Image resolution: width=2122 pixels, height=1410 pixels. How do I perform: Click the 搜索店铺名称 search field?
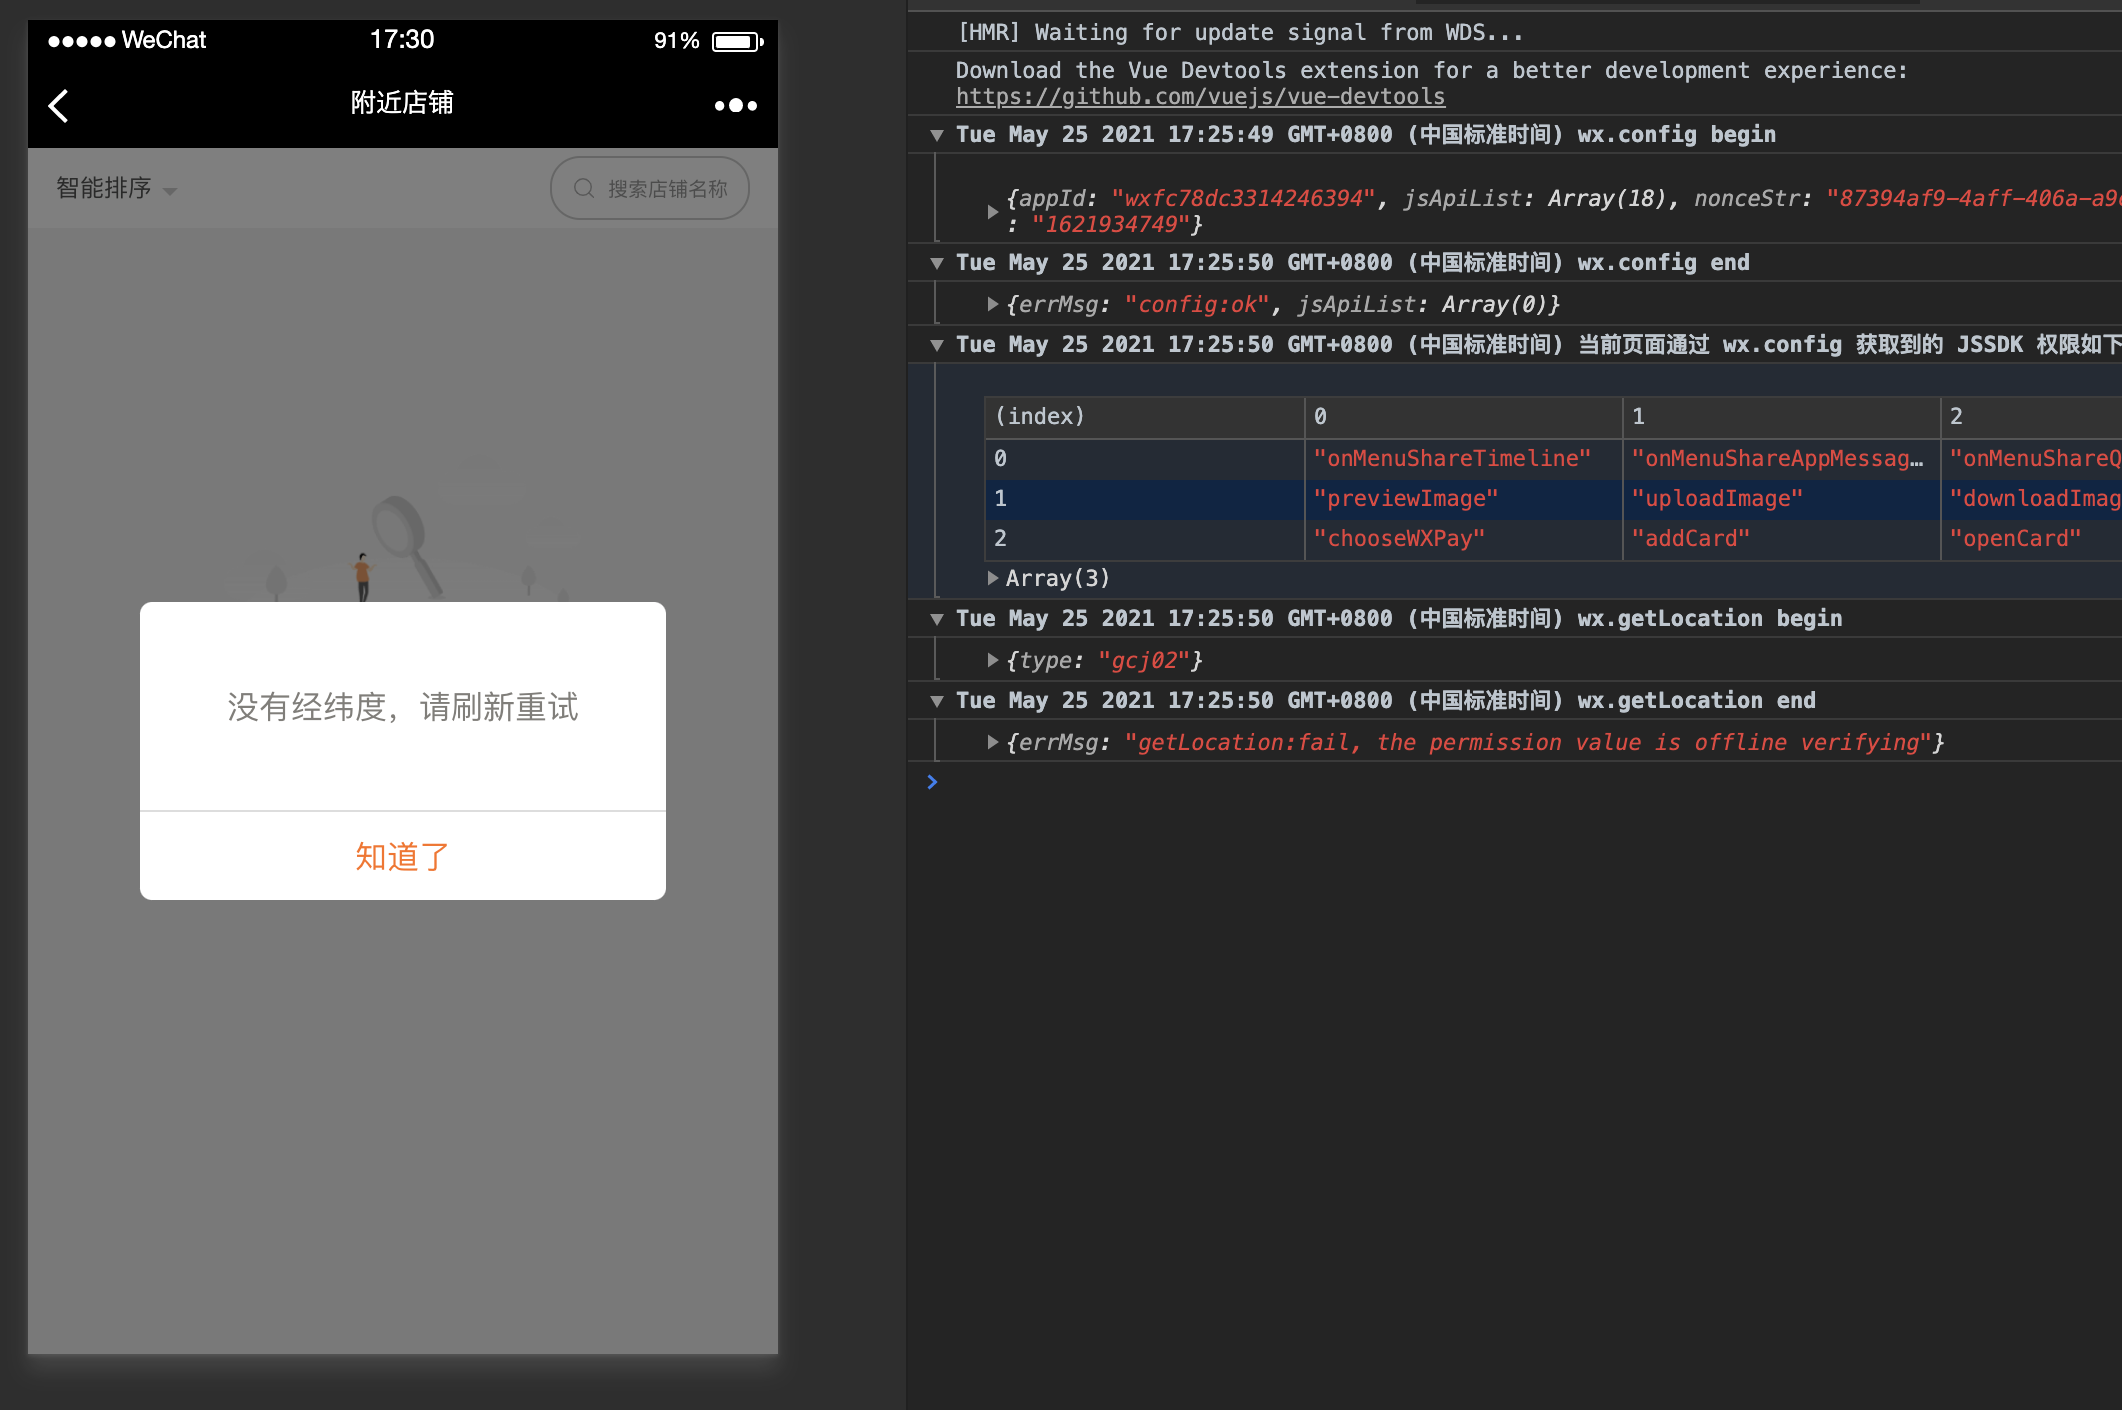[x=666, y=188]
